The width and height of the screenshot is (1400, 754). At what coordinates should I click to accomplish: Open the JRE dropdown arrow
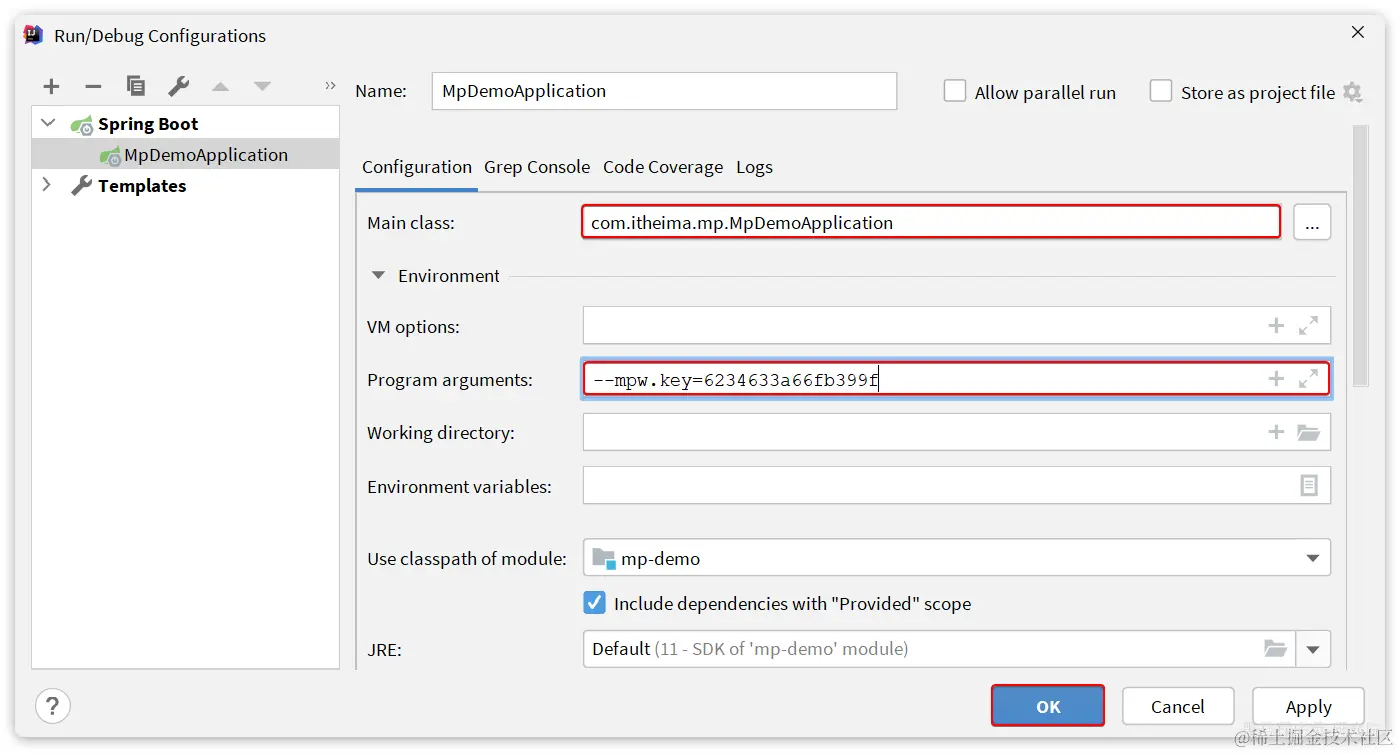click(x=1313, y=650)
